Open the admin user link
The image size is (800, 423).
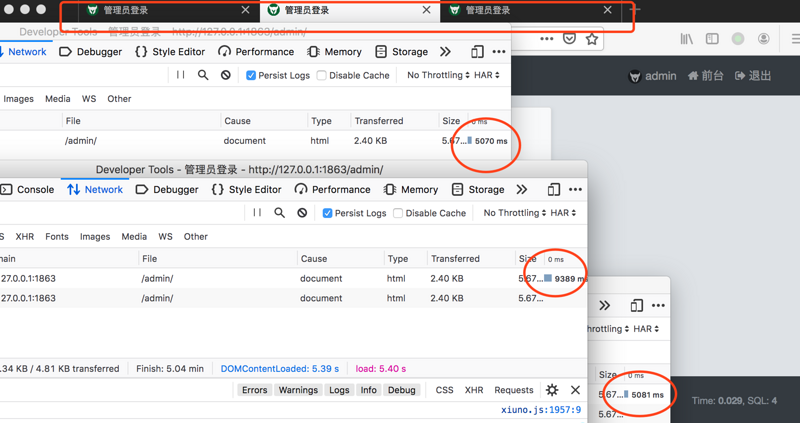tap(652, 76)
